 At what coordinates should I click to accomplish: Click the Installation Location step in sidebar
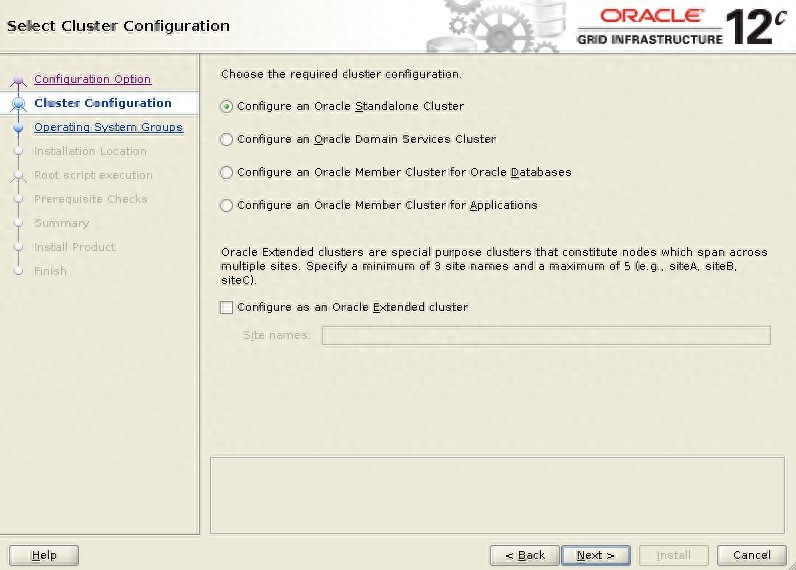coord(90,151)
